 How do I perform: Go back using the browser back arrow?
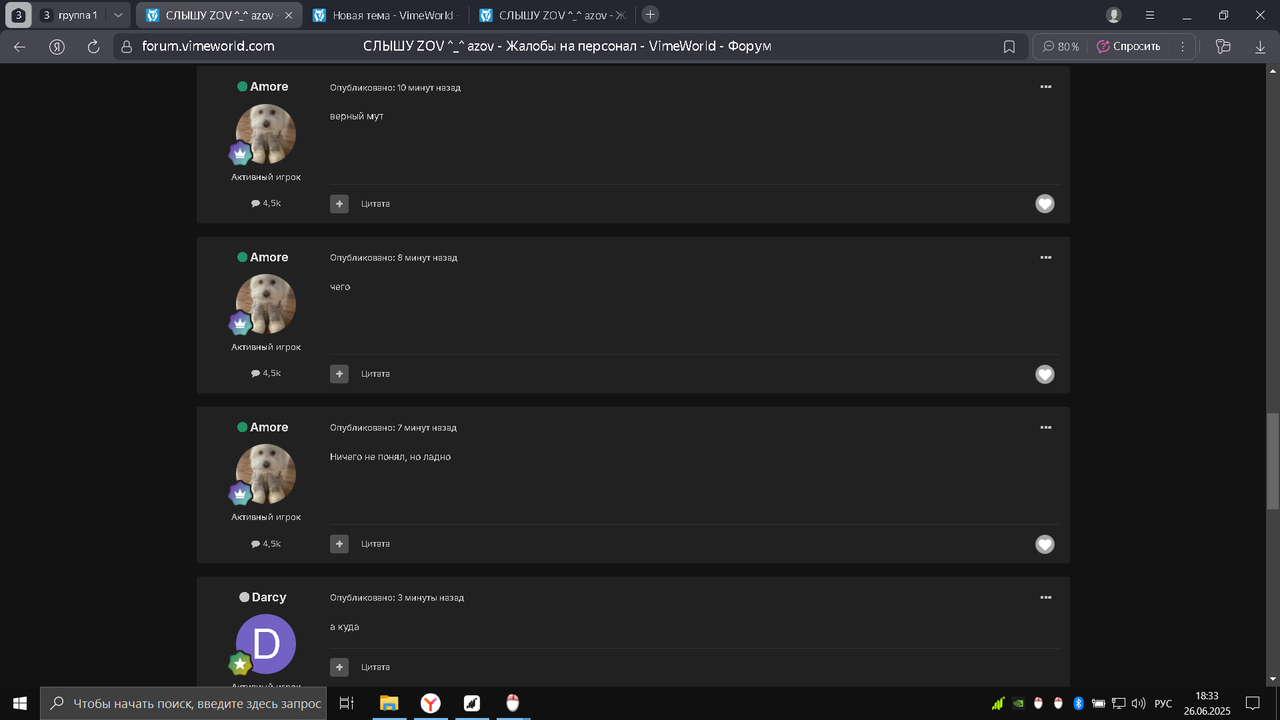[20, 46]
